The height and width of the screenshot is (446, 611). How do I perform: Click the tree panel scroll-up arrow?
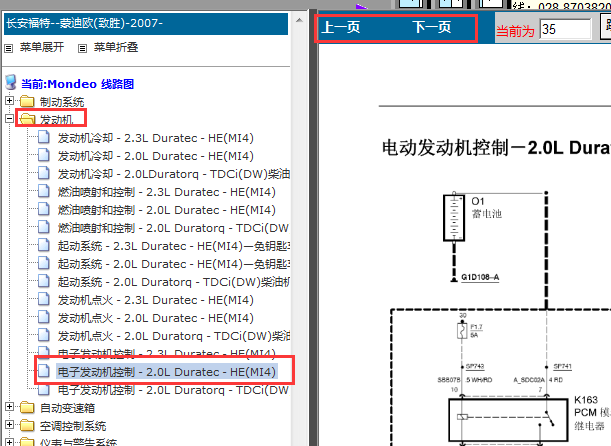coord(299,20)
